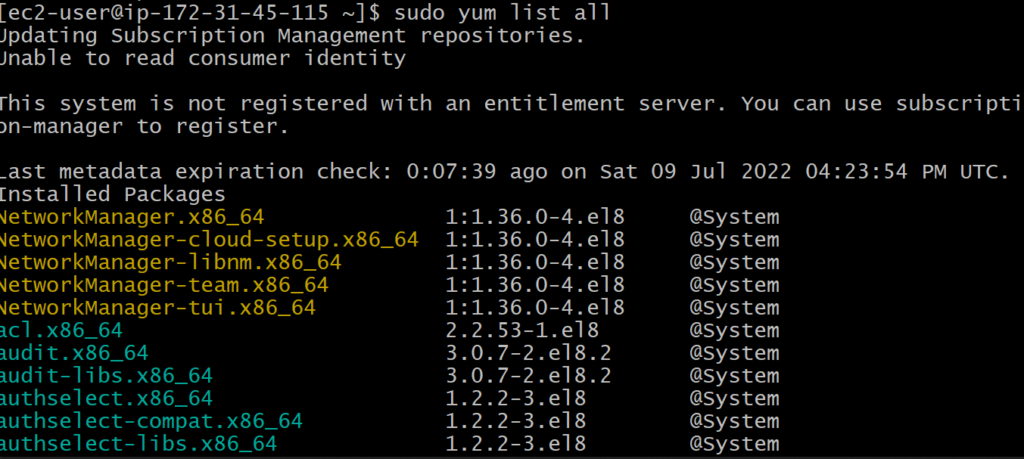Click the acl.x86_64 package name
The width and height of the screenshot is (1024, 459).
(62, 330)
